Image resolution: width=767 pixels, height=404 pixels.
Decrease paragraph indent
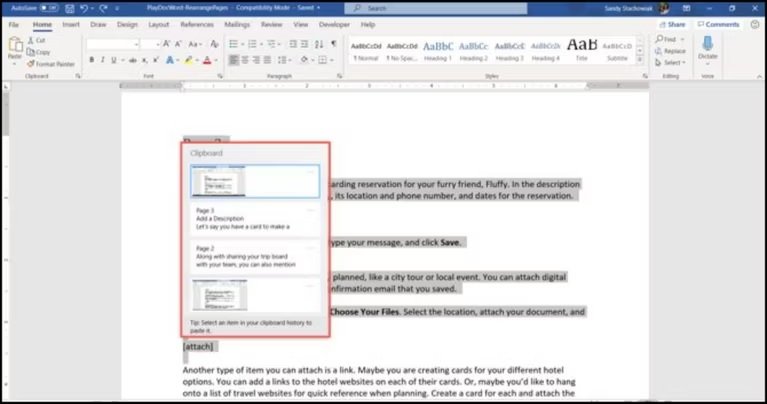point(293,44)
